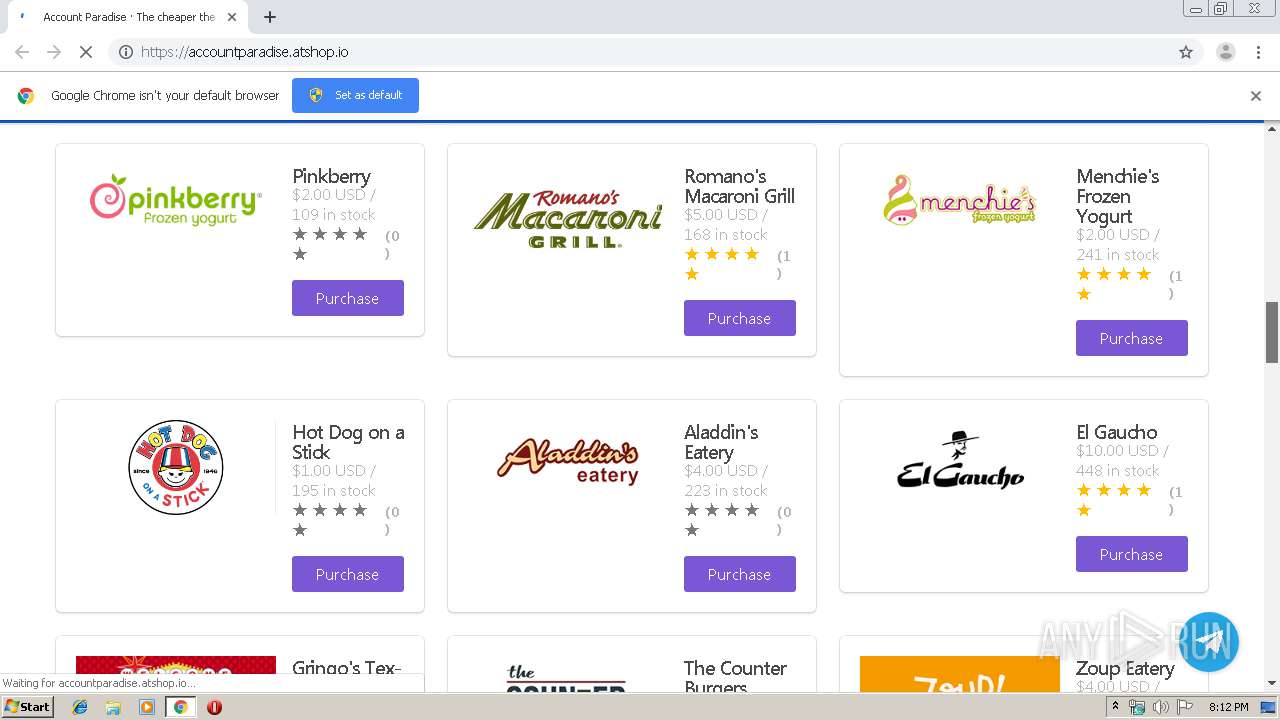The image size is (1280, 720).
Task: Open the volume control in system tray
Action: (1160, 707)
